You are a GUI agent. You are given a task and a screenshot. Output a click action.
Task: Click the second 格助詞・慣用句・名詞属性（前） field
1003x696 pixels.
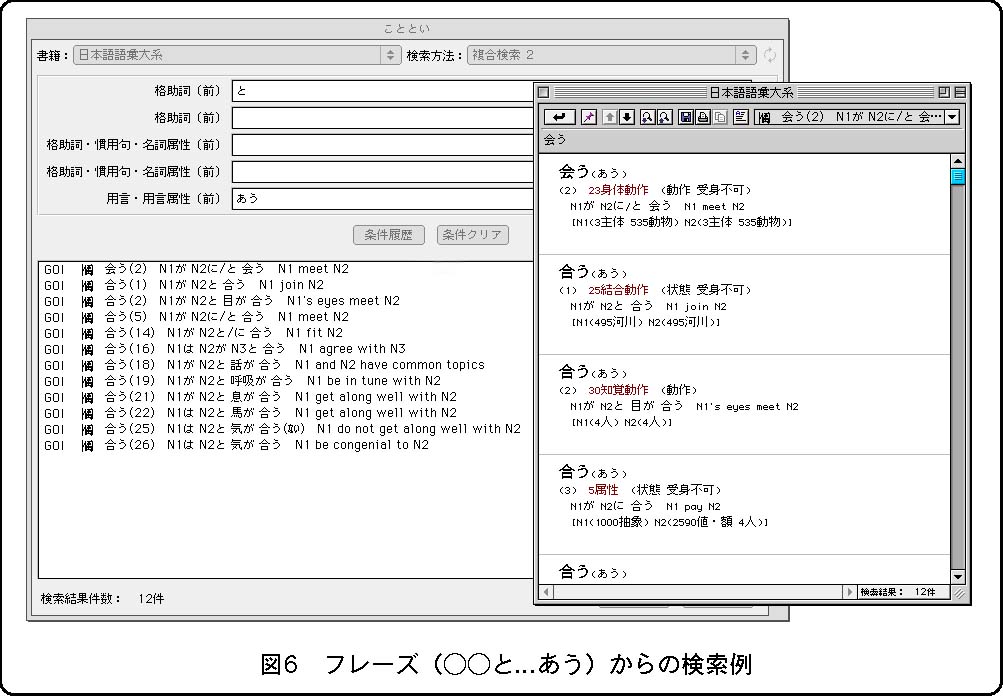[x=383, y=171]
